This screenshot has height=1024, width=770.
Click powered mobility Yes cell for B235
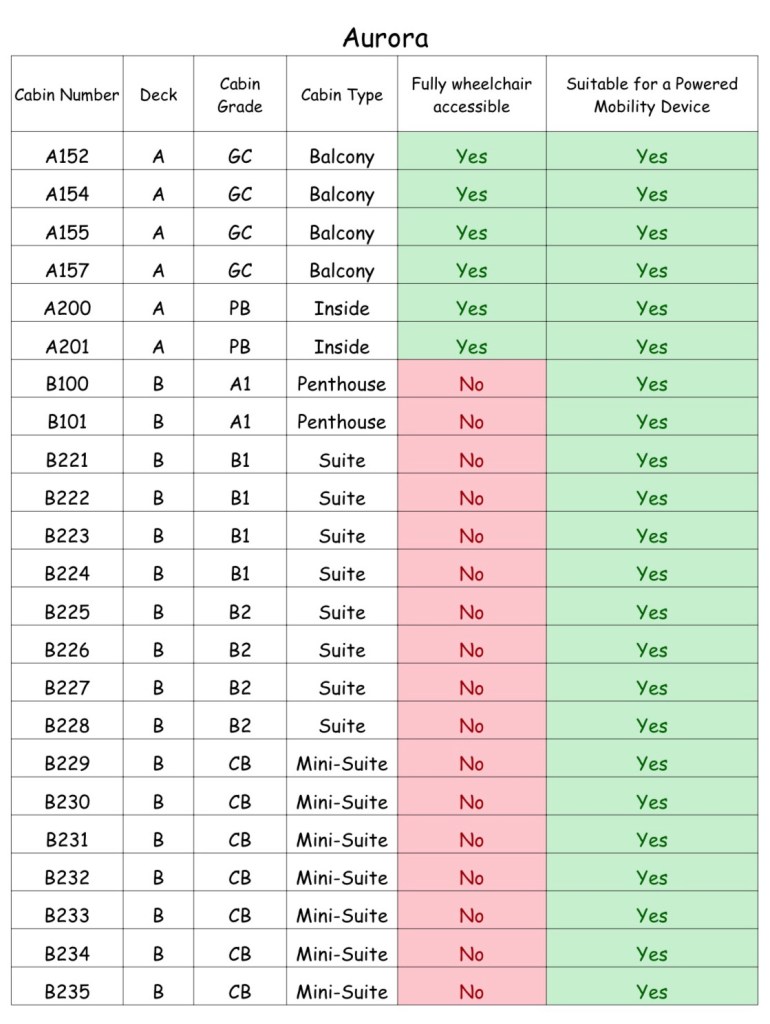tap(651, 992)
